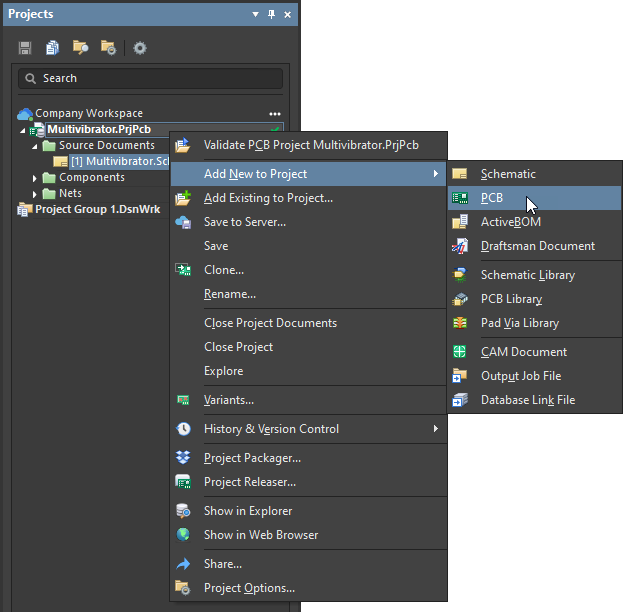Choose Save to Server...
Screen dimensions: 623x612
pos(309,222)
